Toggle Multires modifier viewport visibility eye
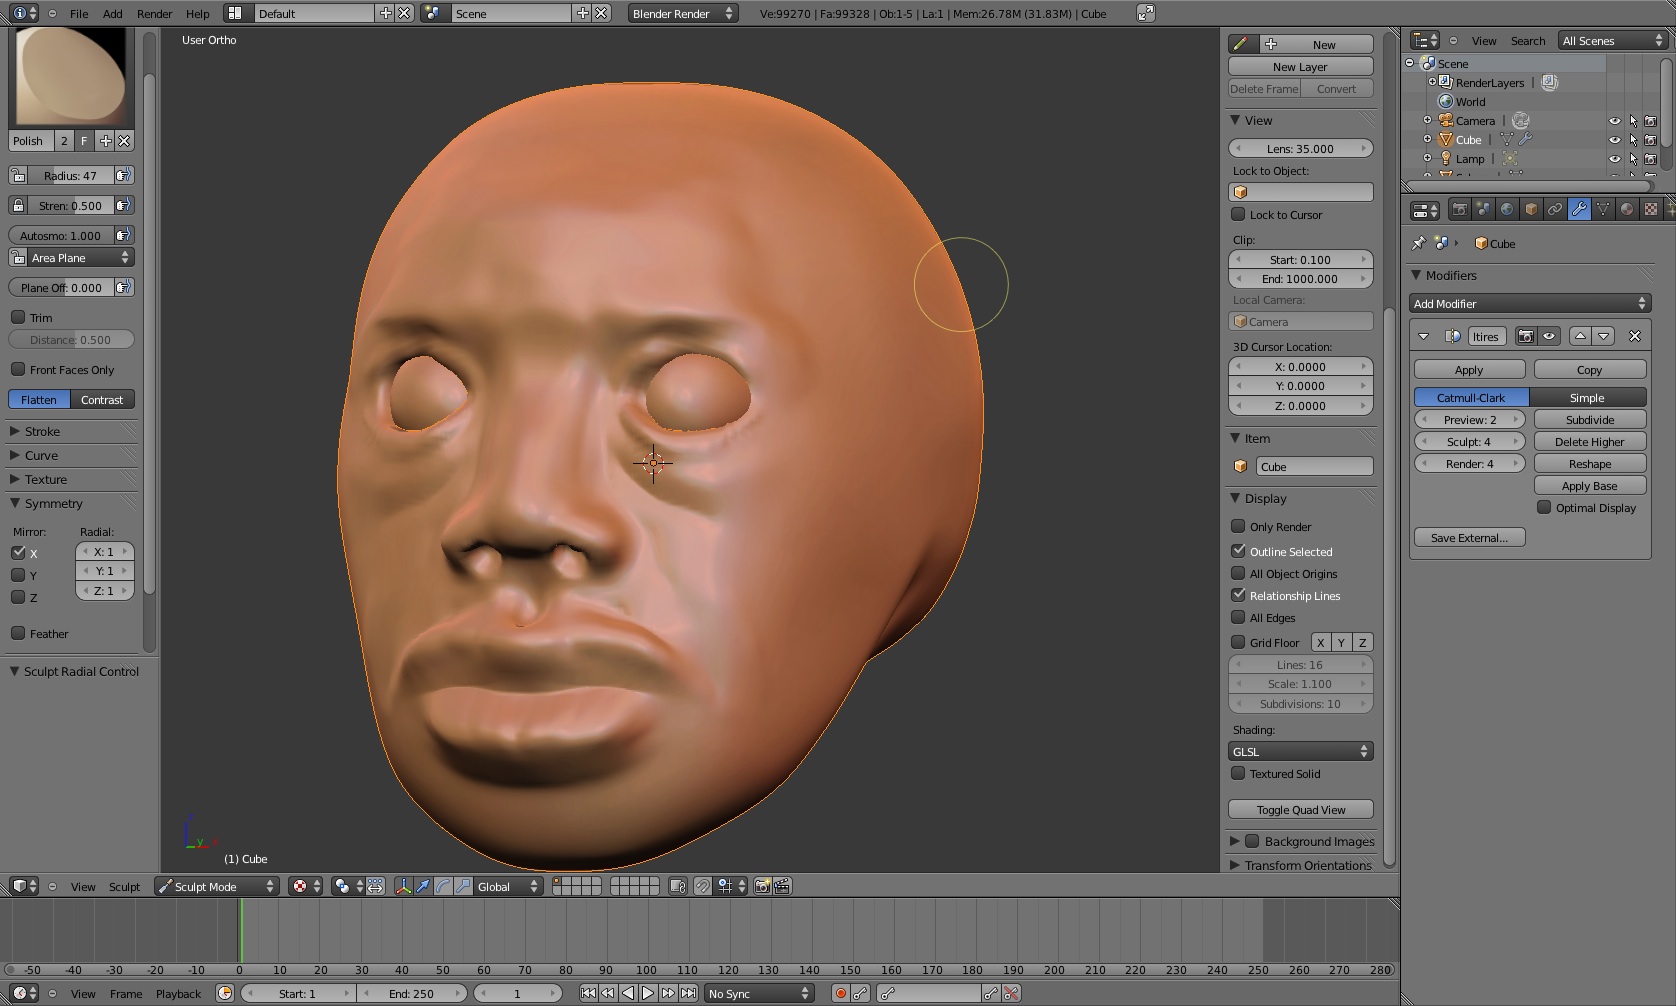The image size is (1676, 1006). click(1549, 336)
